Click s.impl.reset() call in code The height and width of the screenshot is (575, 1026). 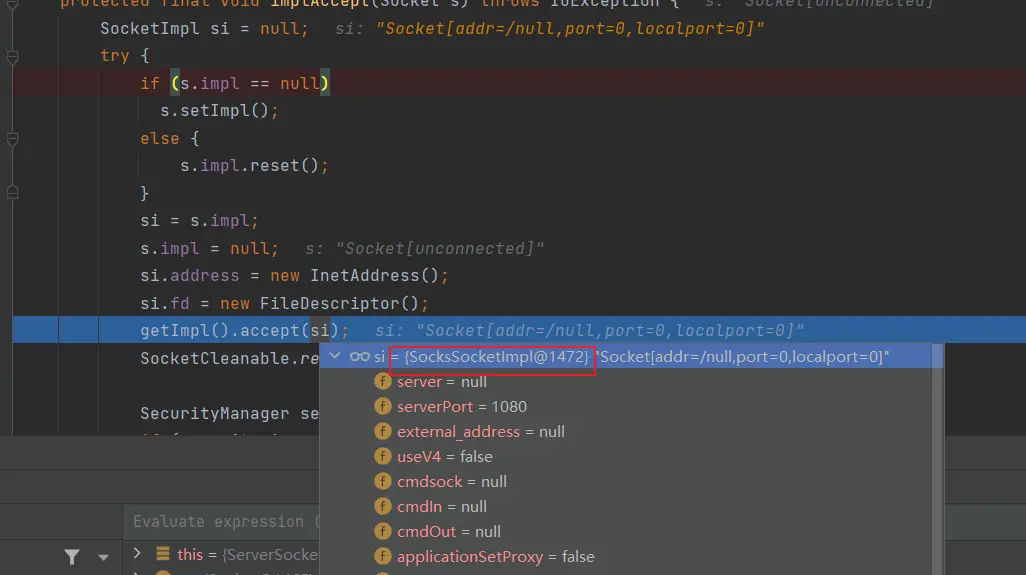click(254, 166)
